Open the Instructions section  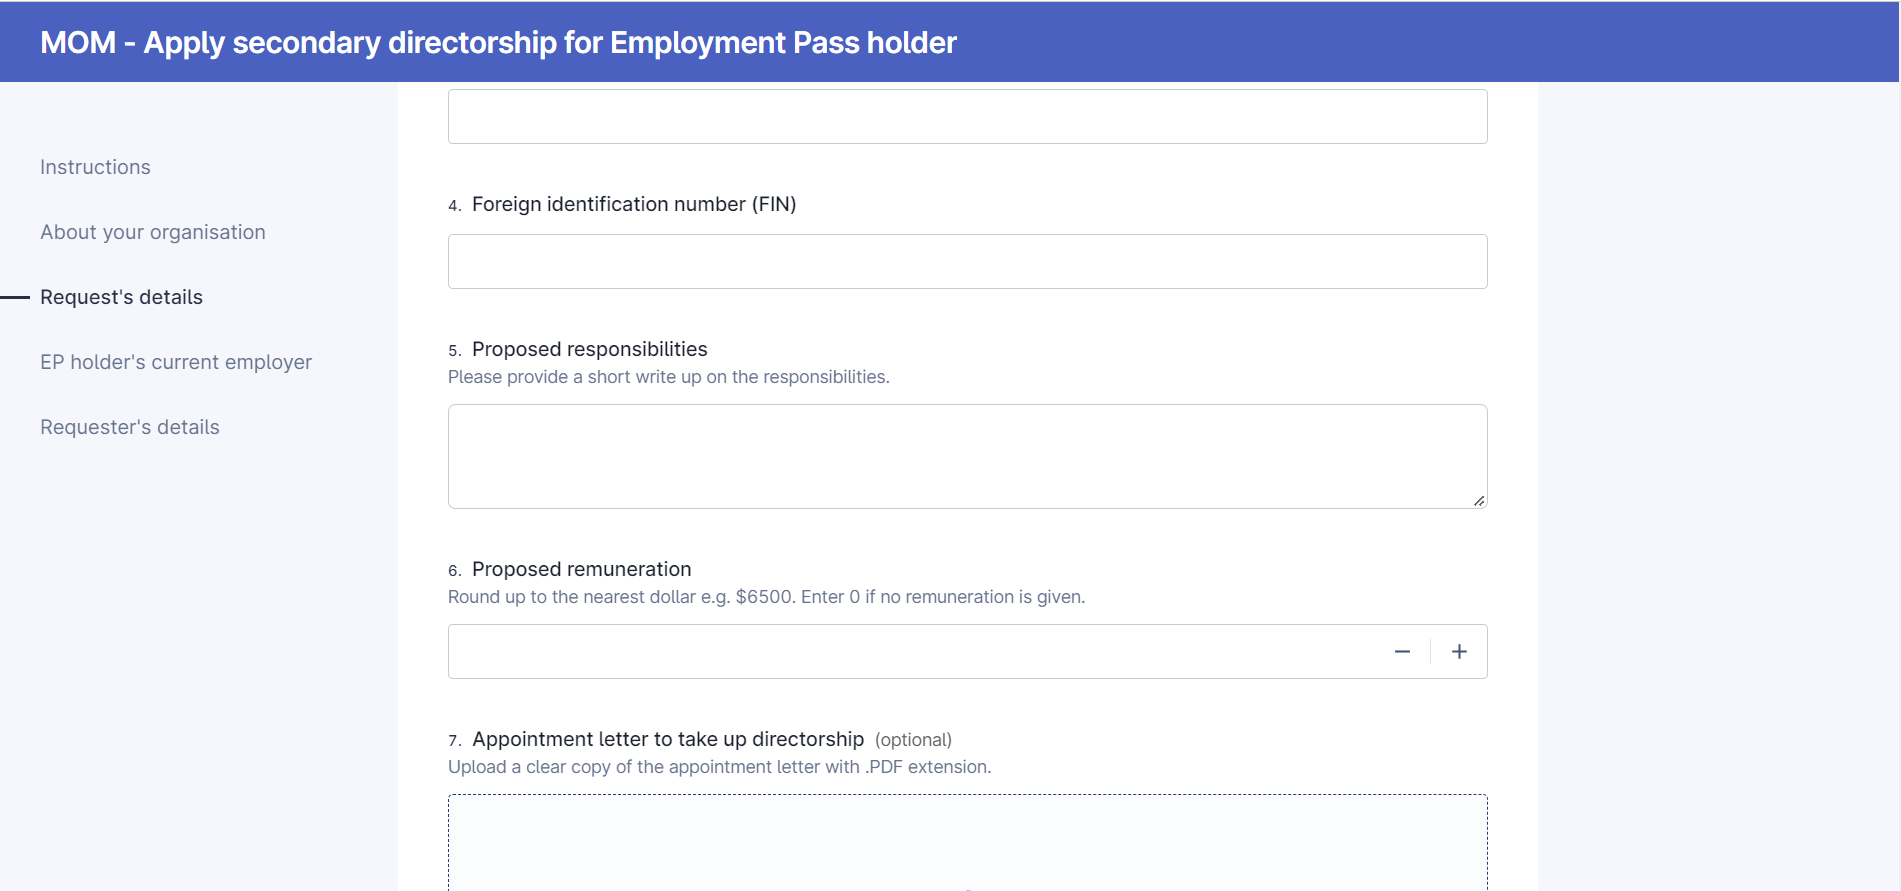tap(95, 167)
